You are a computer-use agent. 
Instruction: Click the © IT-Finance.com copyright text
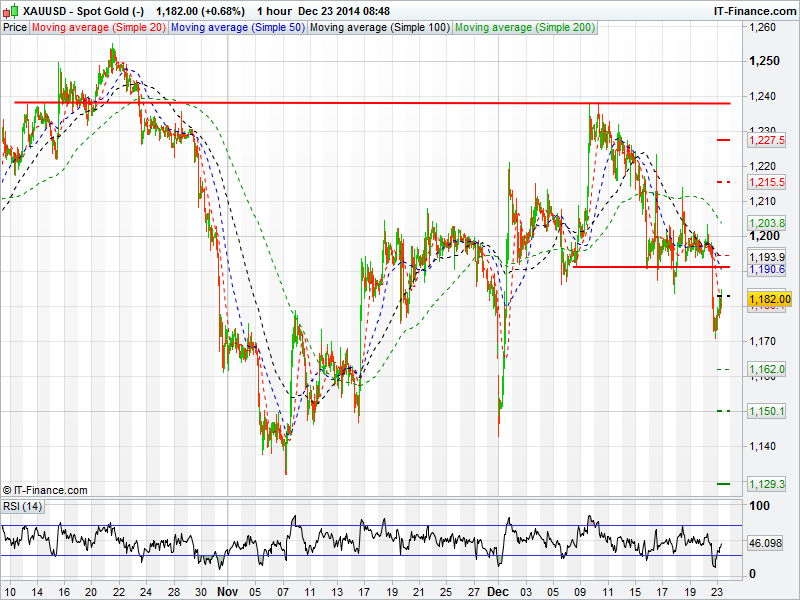coord(45,490)
